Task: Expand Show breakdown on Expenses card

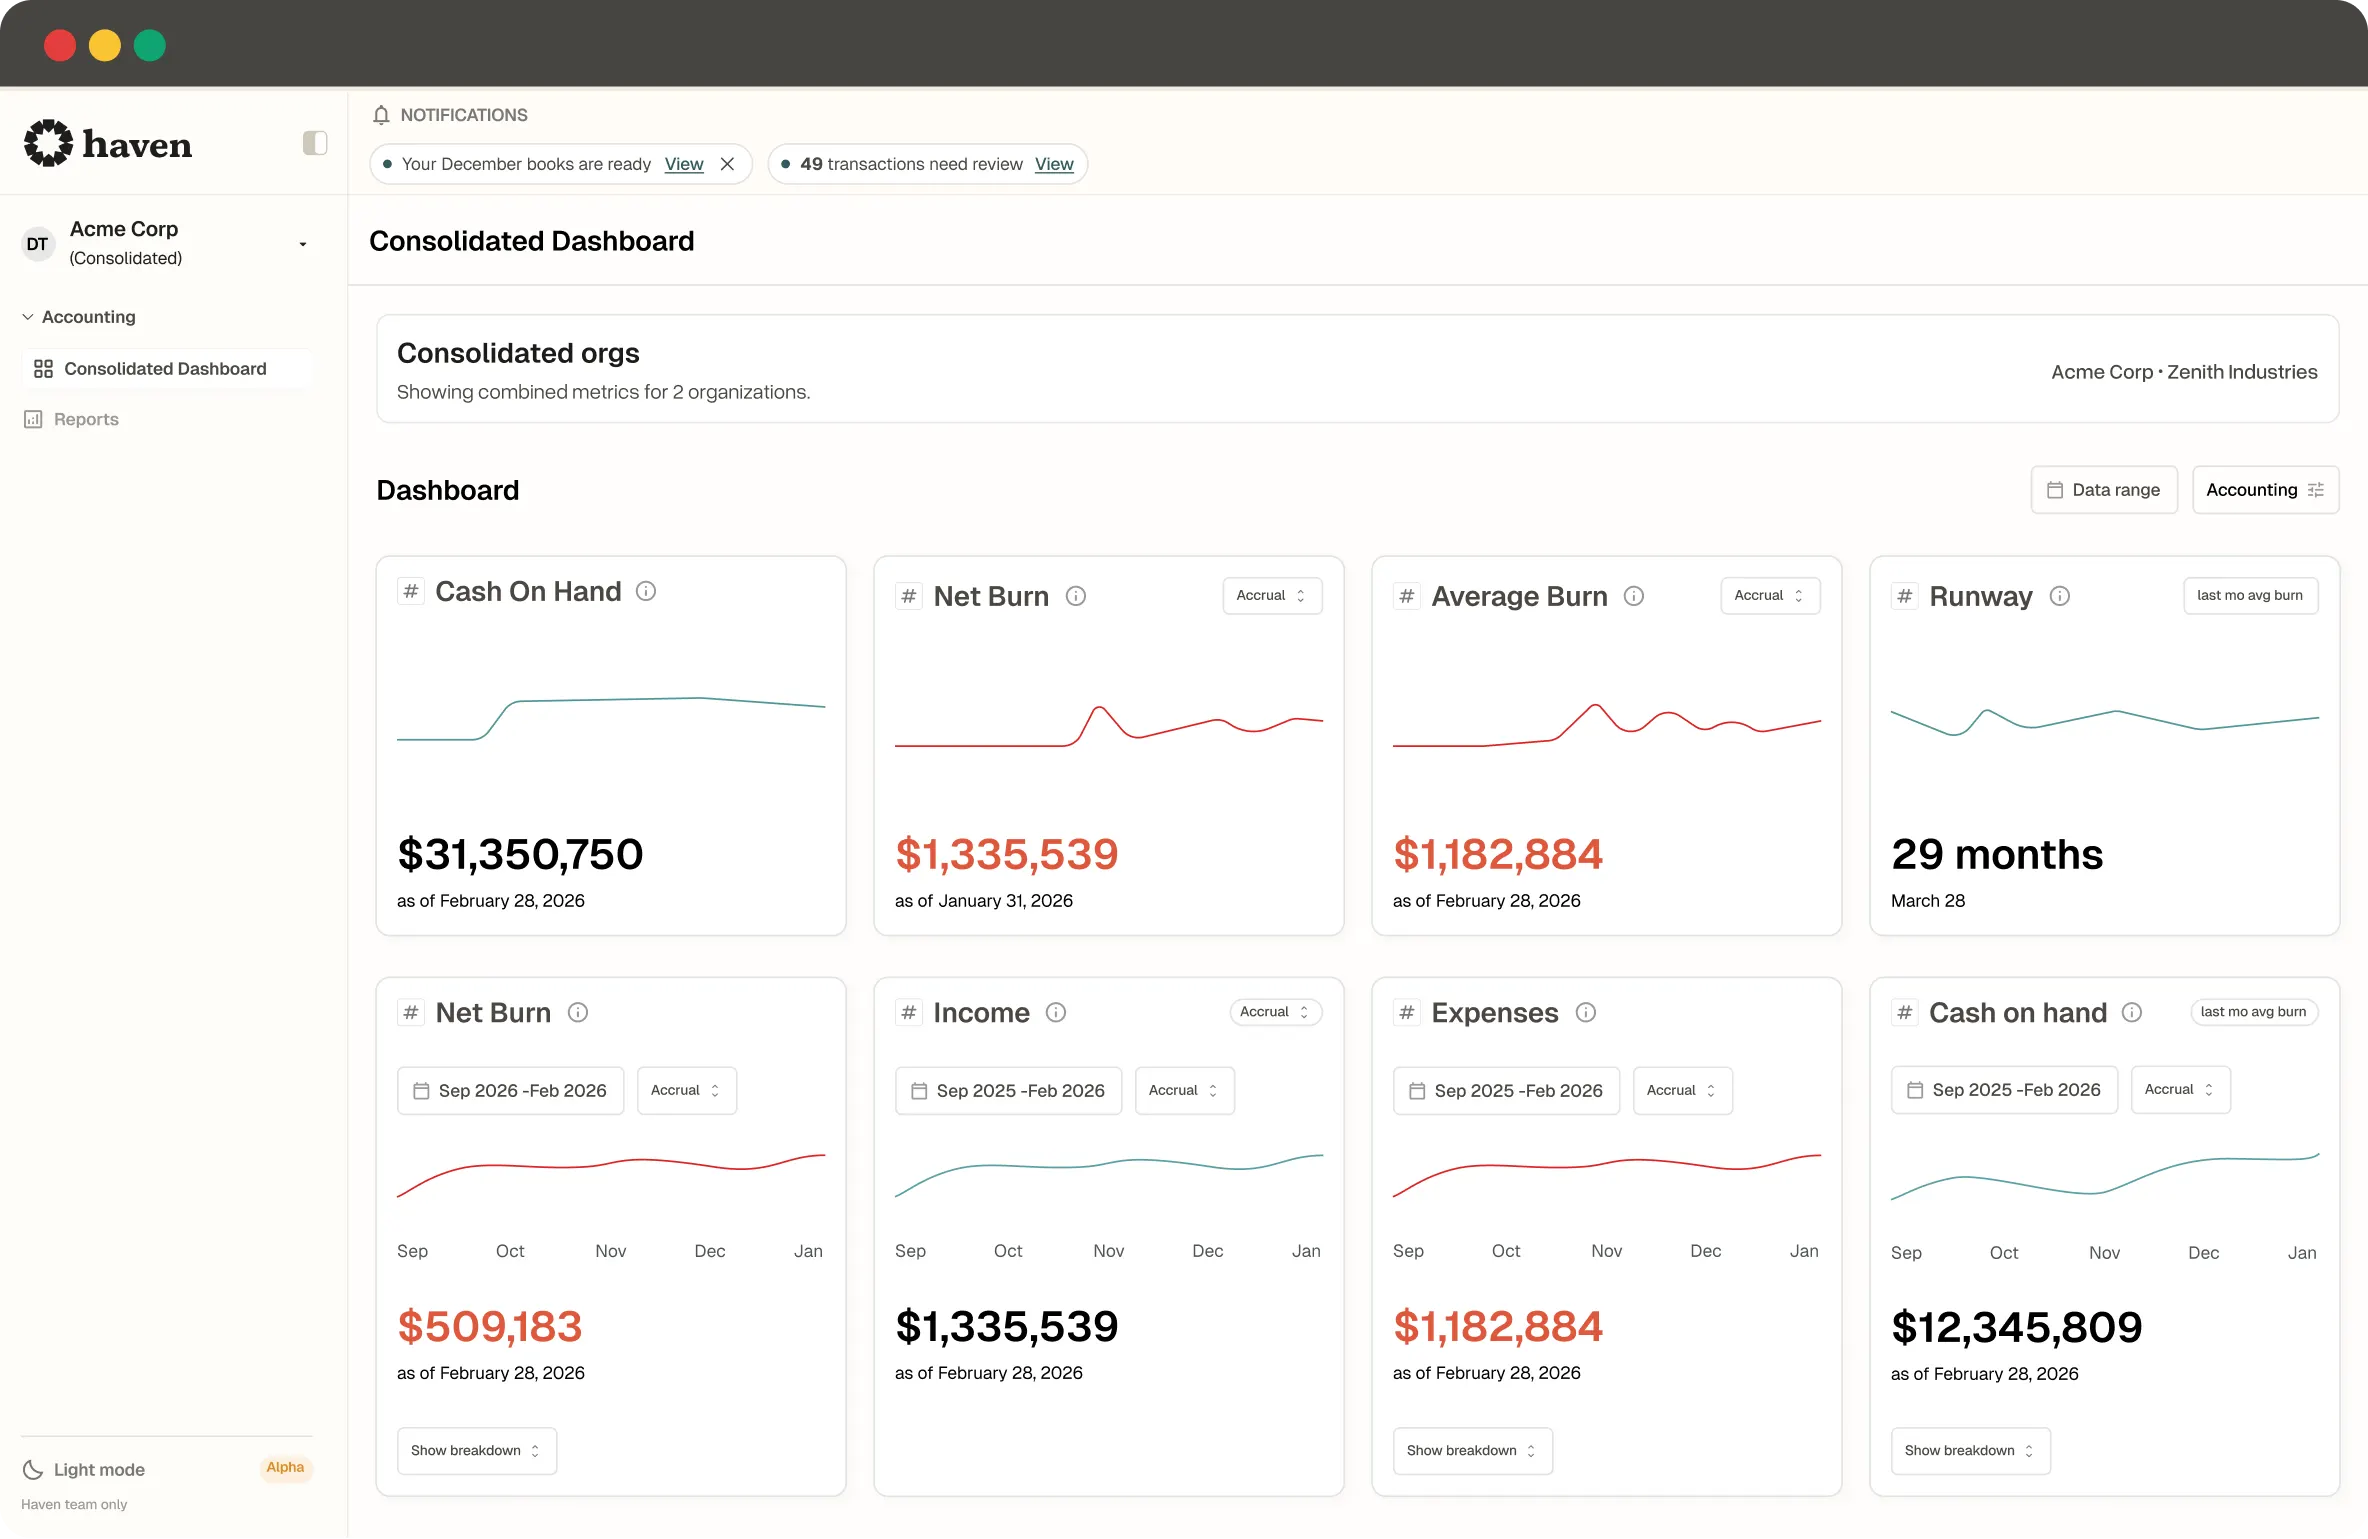Action: 1472,1450
